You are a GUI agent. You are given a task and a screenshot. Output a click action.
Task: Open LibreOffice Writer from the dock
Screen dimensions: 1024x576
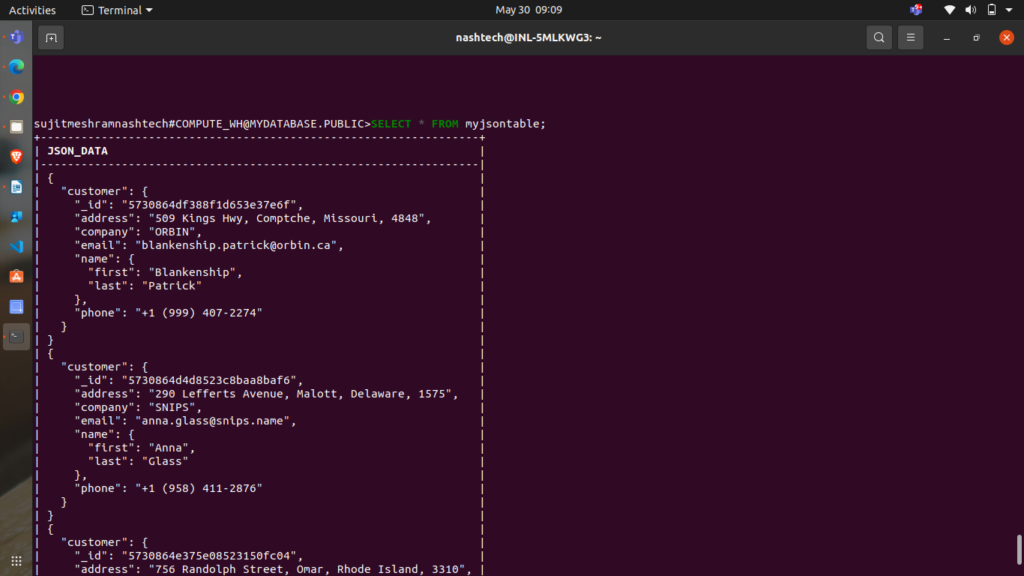(16, 187)
